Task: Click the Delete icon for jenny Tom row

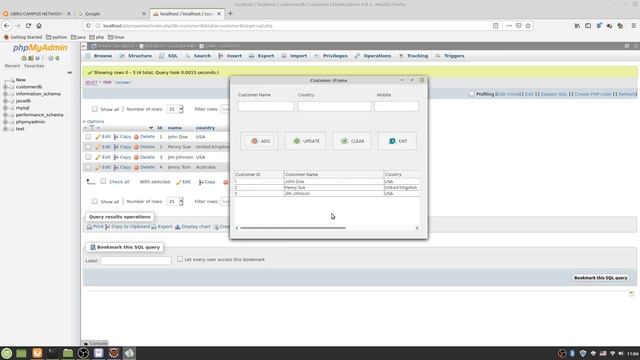Action: 136,167
